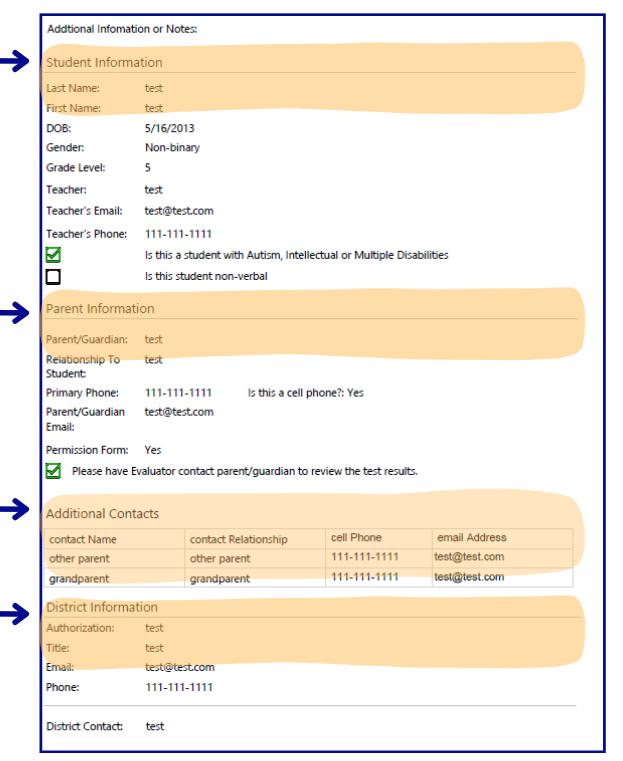Click the Gender value Non-binary
The image size is (623, 761).
click(x=172, y=148)
